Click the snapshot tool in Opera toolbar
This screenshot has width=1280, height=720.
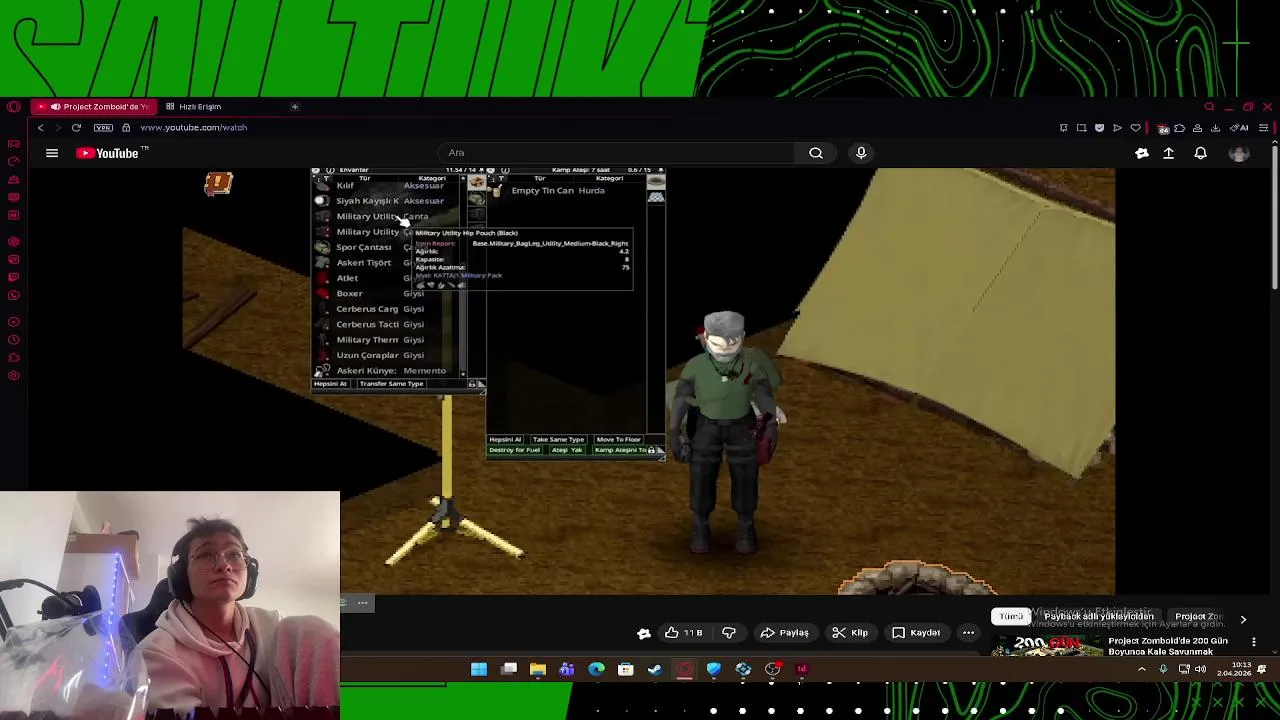coord(1081,128)
